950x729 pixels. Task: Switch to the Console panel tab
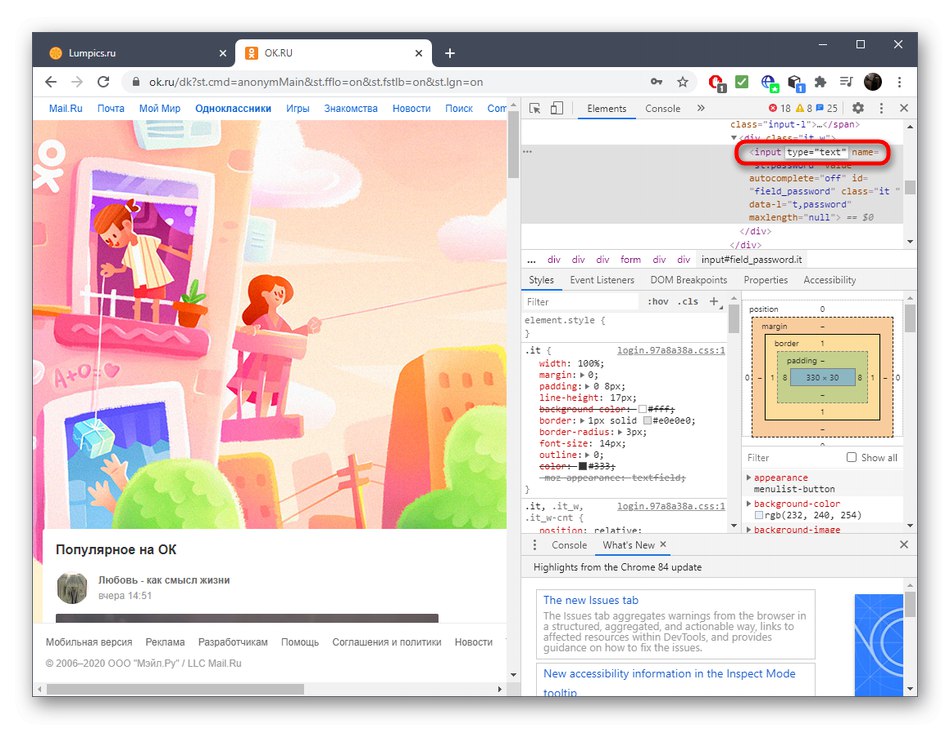pos(662,108)
